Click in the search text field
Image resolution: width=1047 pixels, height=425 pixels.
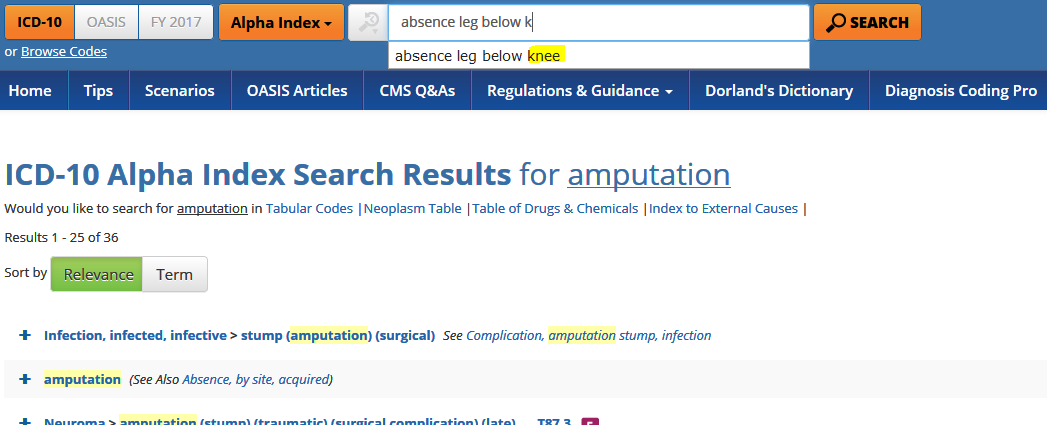pos(598,22)
